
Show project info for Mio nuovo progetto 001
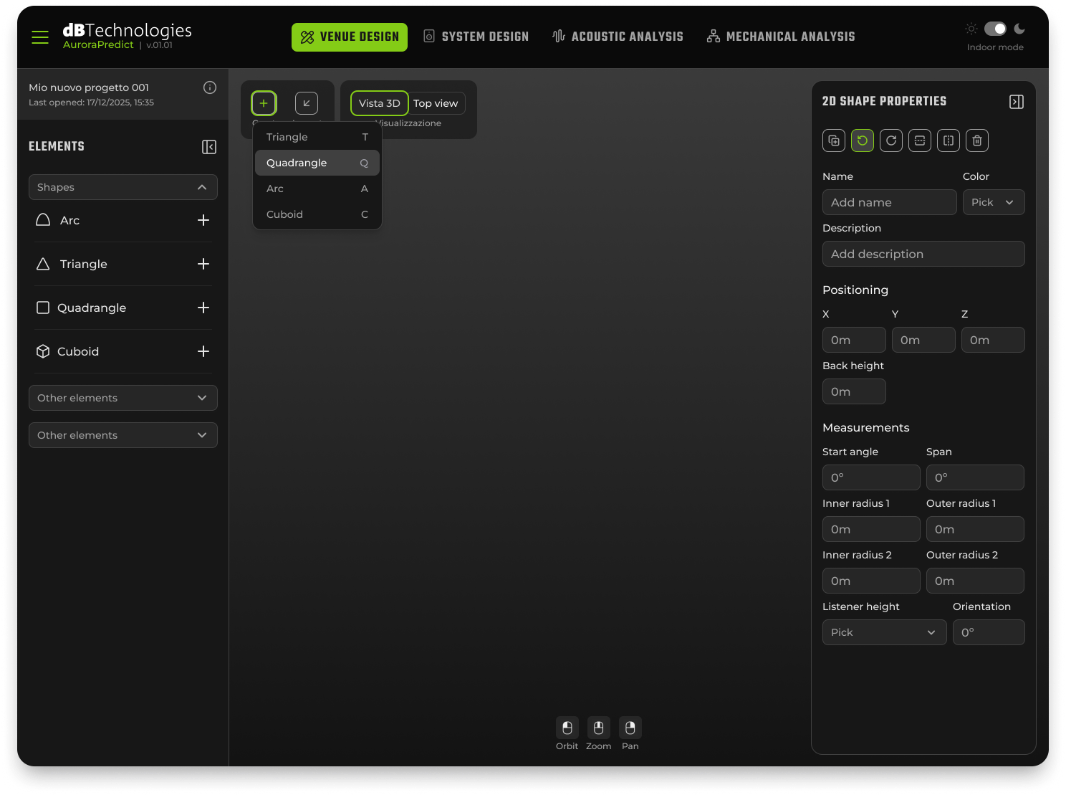coord(209,87)
